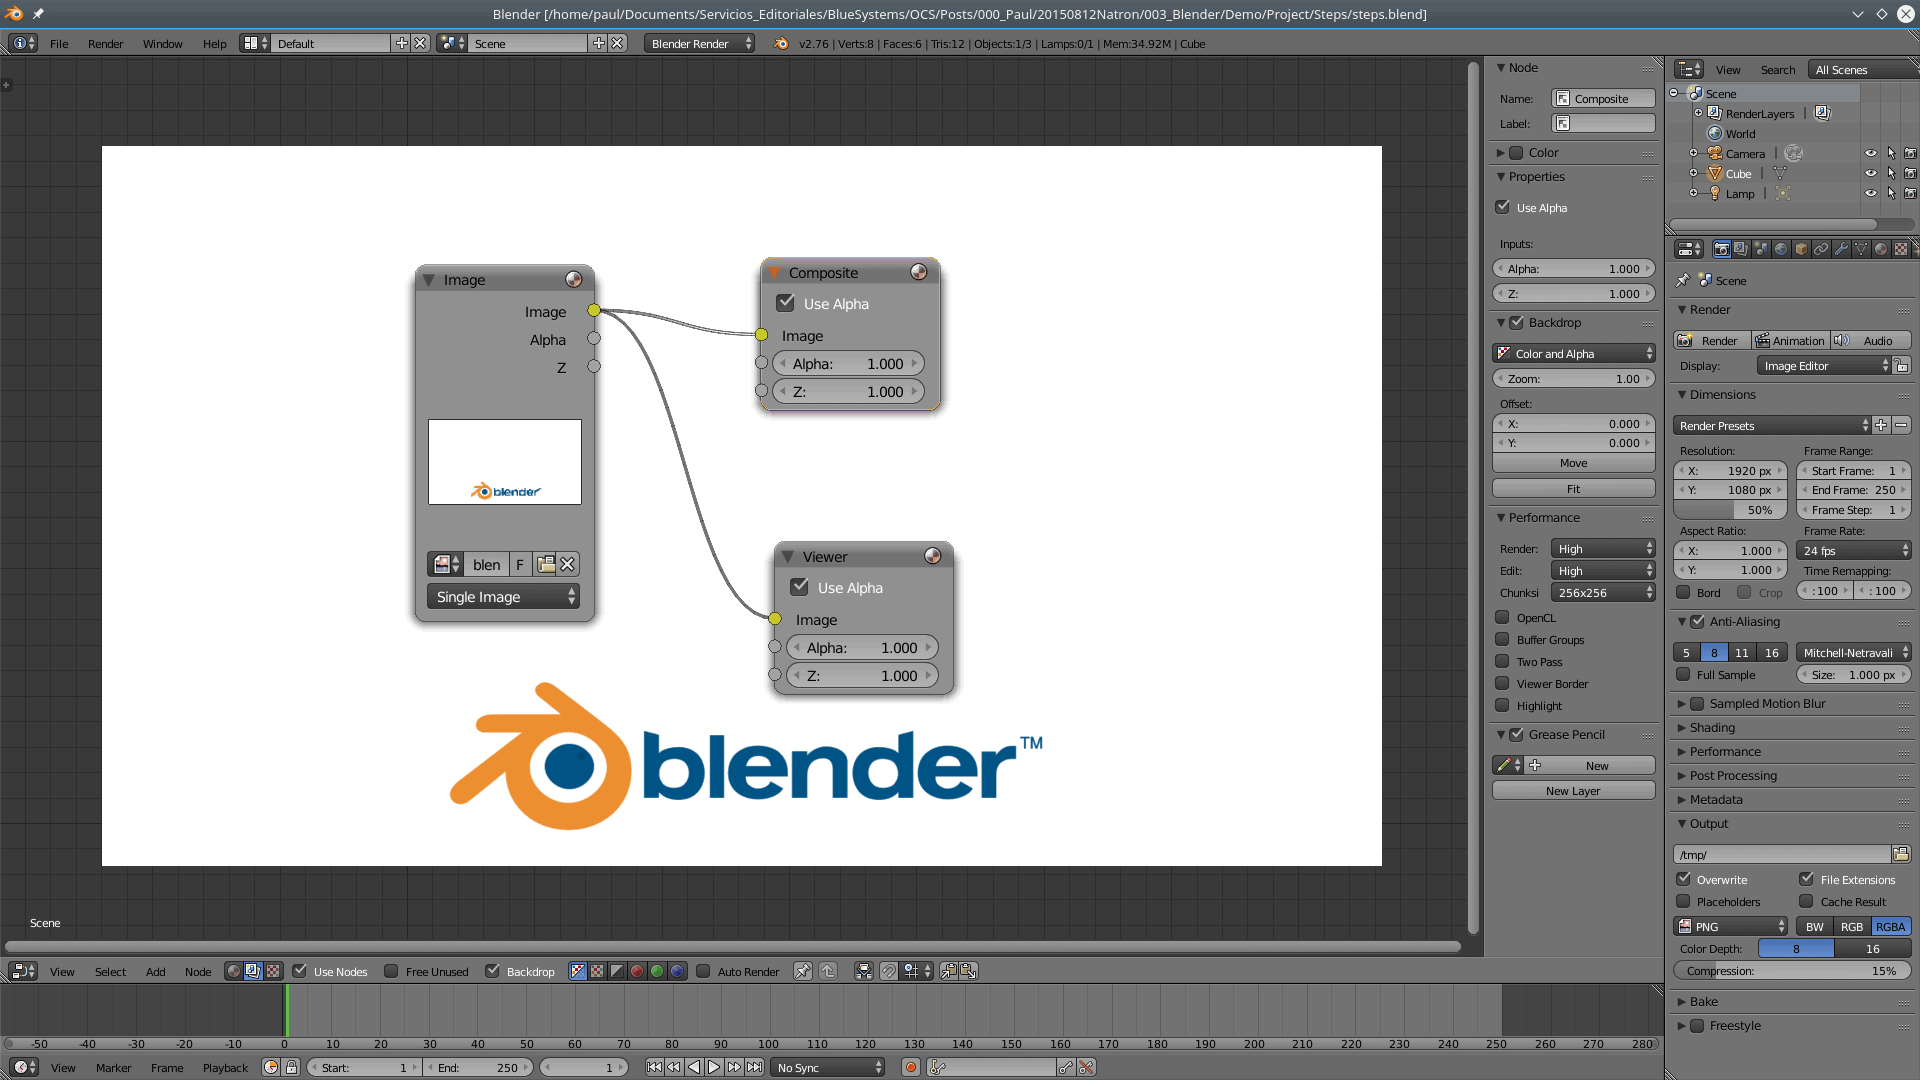Click the Render button in properties panel
Image resolution: width=1920 pixels, height=1080 pixels.
tap(1712, 340)
